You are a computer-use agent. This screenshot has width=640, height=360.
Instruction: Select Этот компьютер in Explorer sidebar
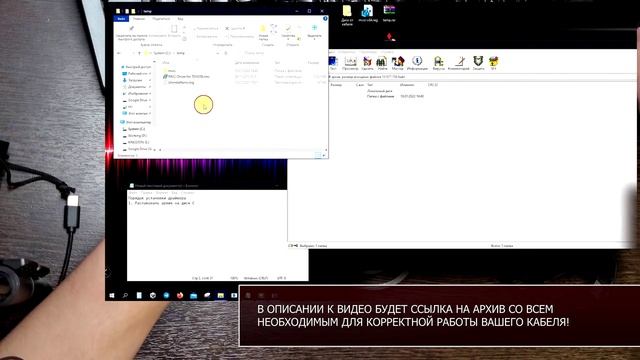[x=136, y=122]
